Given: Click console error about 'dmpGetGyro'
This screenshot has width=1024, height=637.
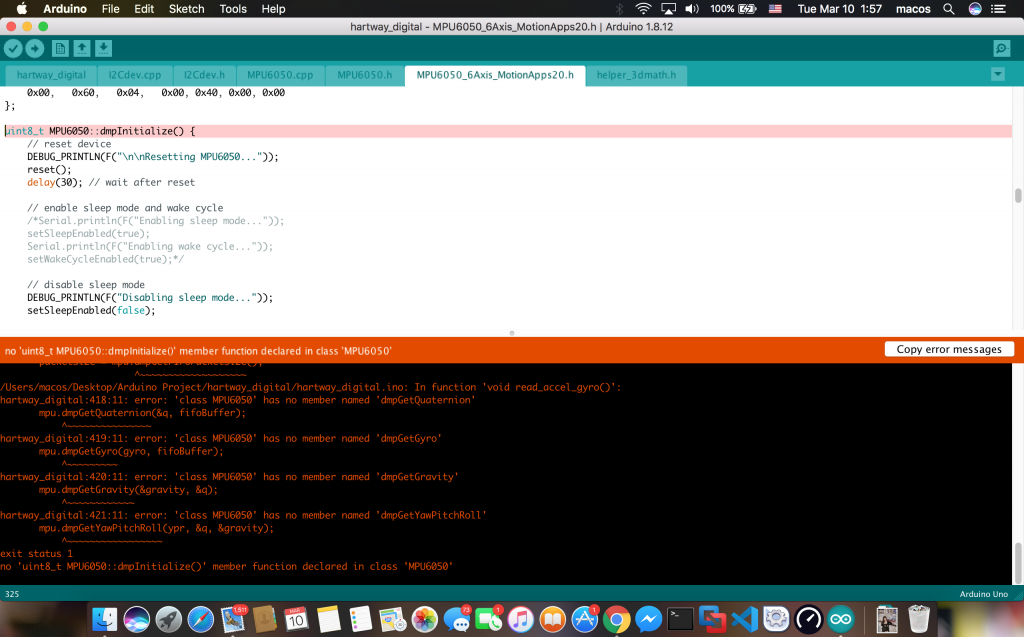Looking at the screenshot, I should (221, 438).
